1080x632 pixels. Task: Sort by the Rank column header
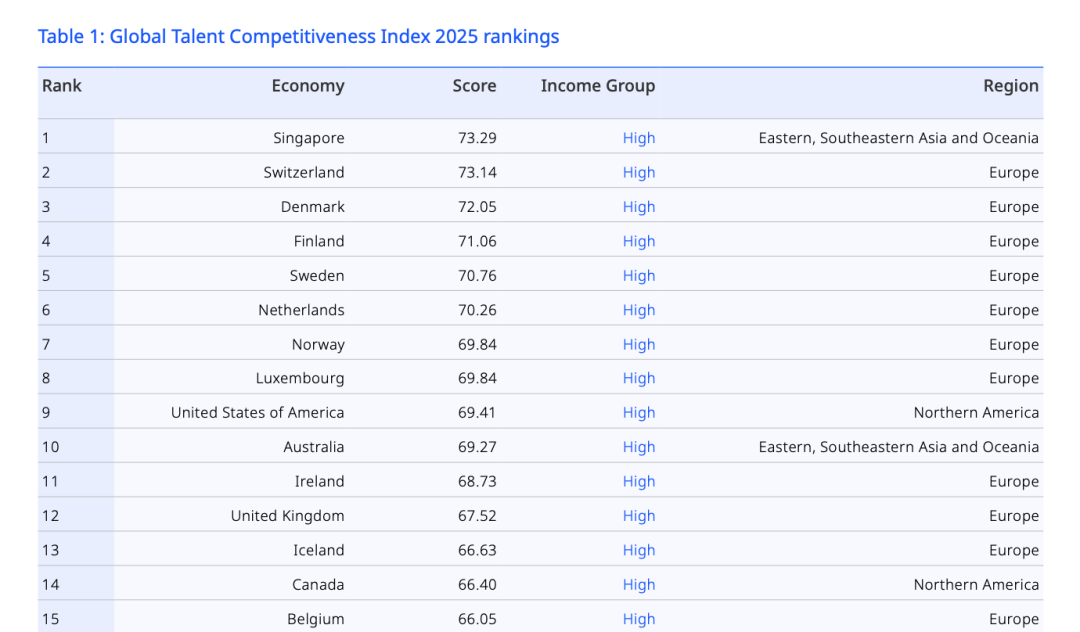click(61, 86)
